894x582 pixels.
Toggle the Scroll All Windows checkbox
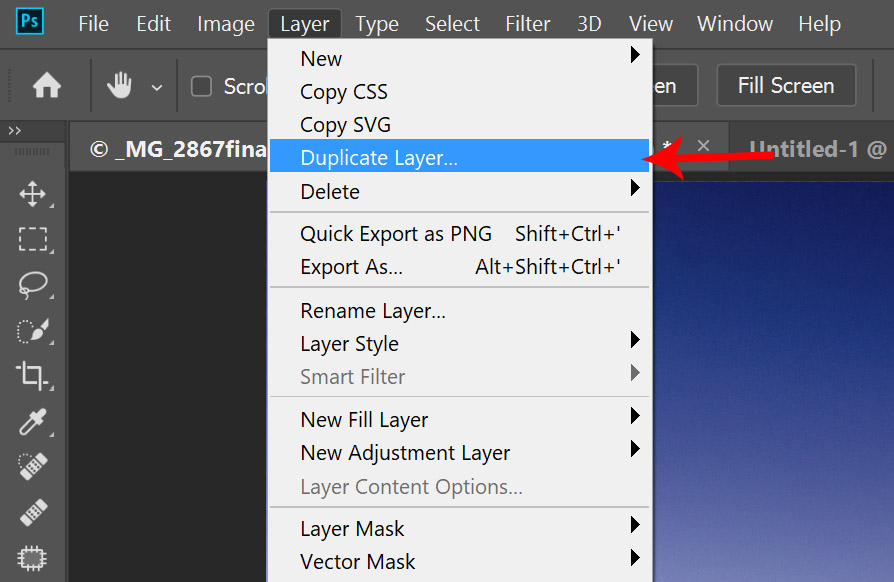(202, 86)
